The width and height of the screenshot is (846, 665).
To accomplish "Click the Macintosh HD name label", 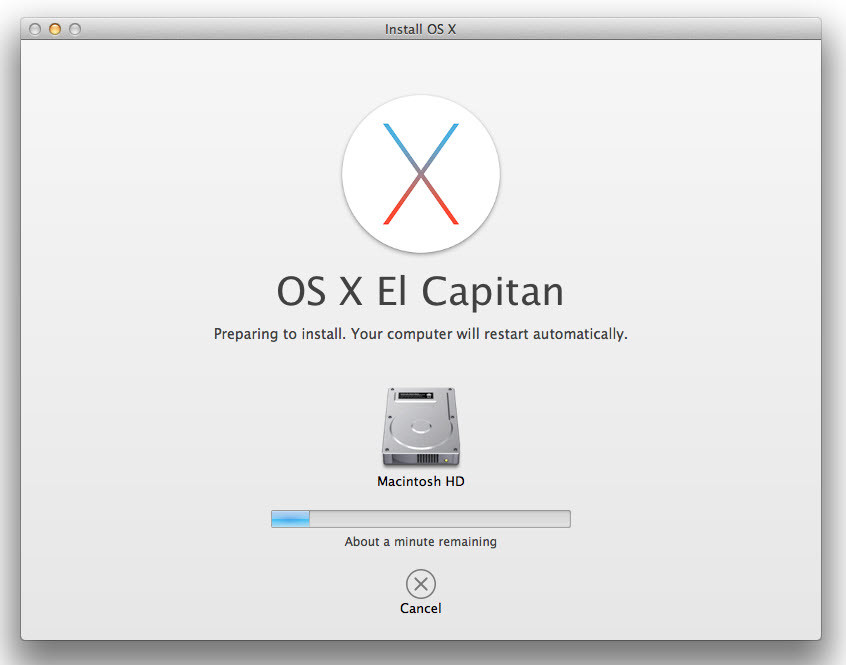I will tap(421, 481).
